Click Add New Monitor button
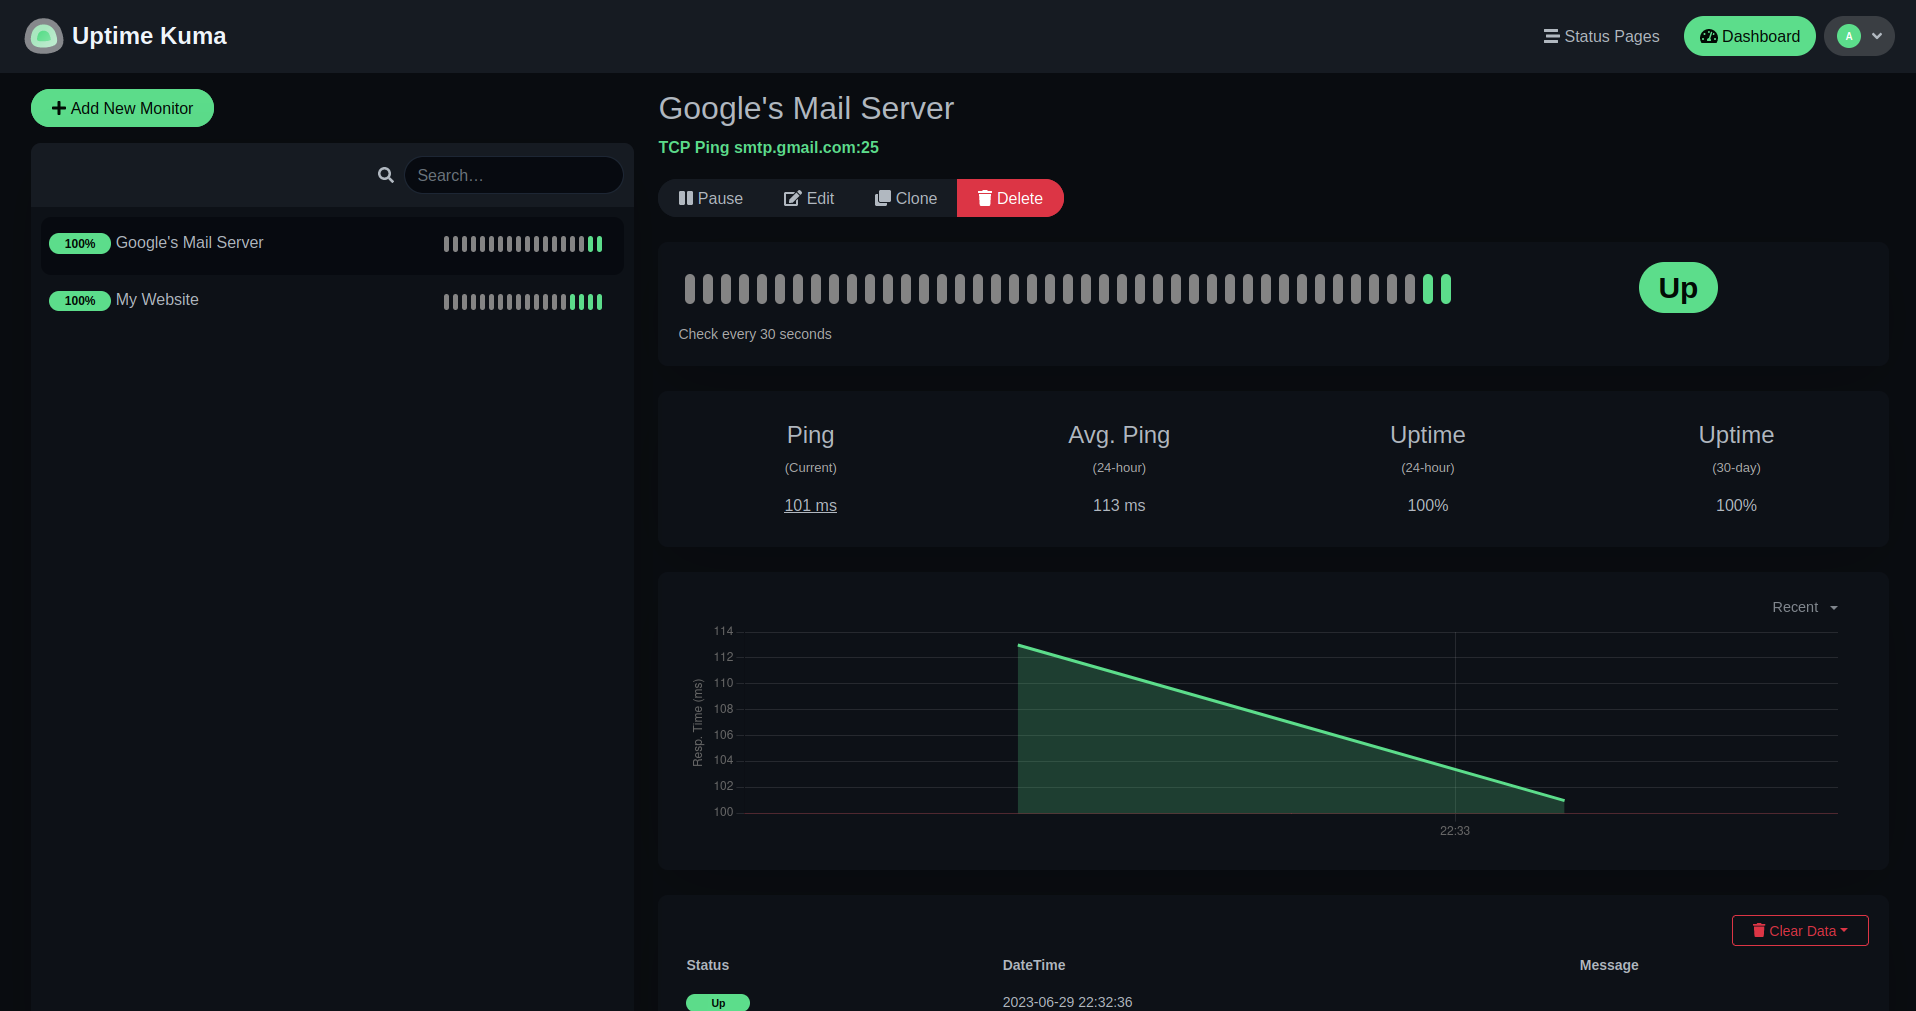Screen dimensions: 1916x1011 point(122,108)
